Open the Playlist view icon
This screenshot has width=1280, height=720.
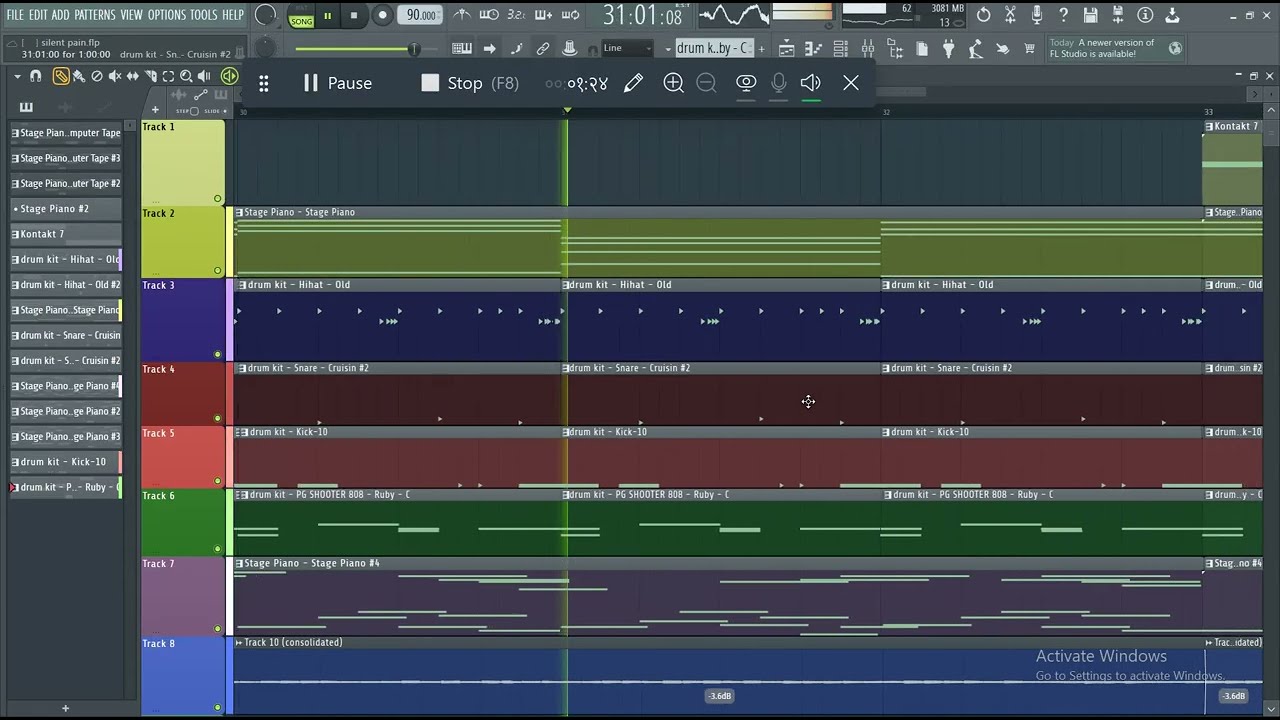point(786,49)
